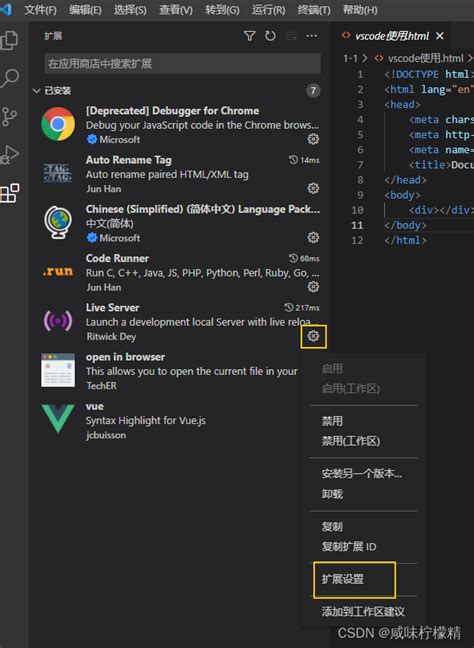Open the Run and Debug view icon
The width and height of the screenshot is (474, 648).
[x=9, y=155]
